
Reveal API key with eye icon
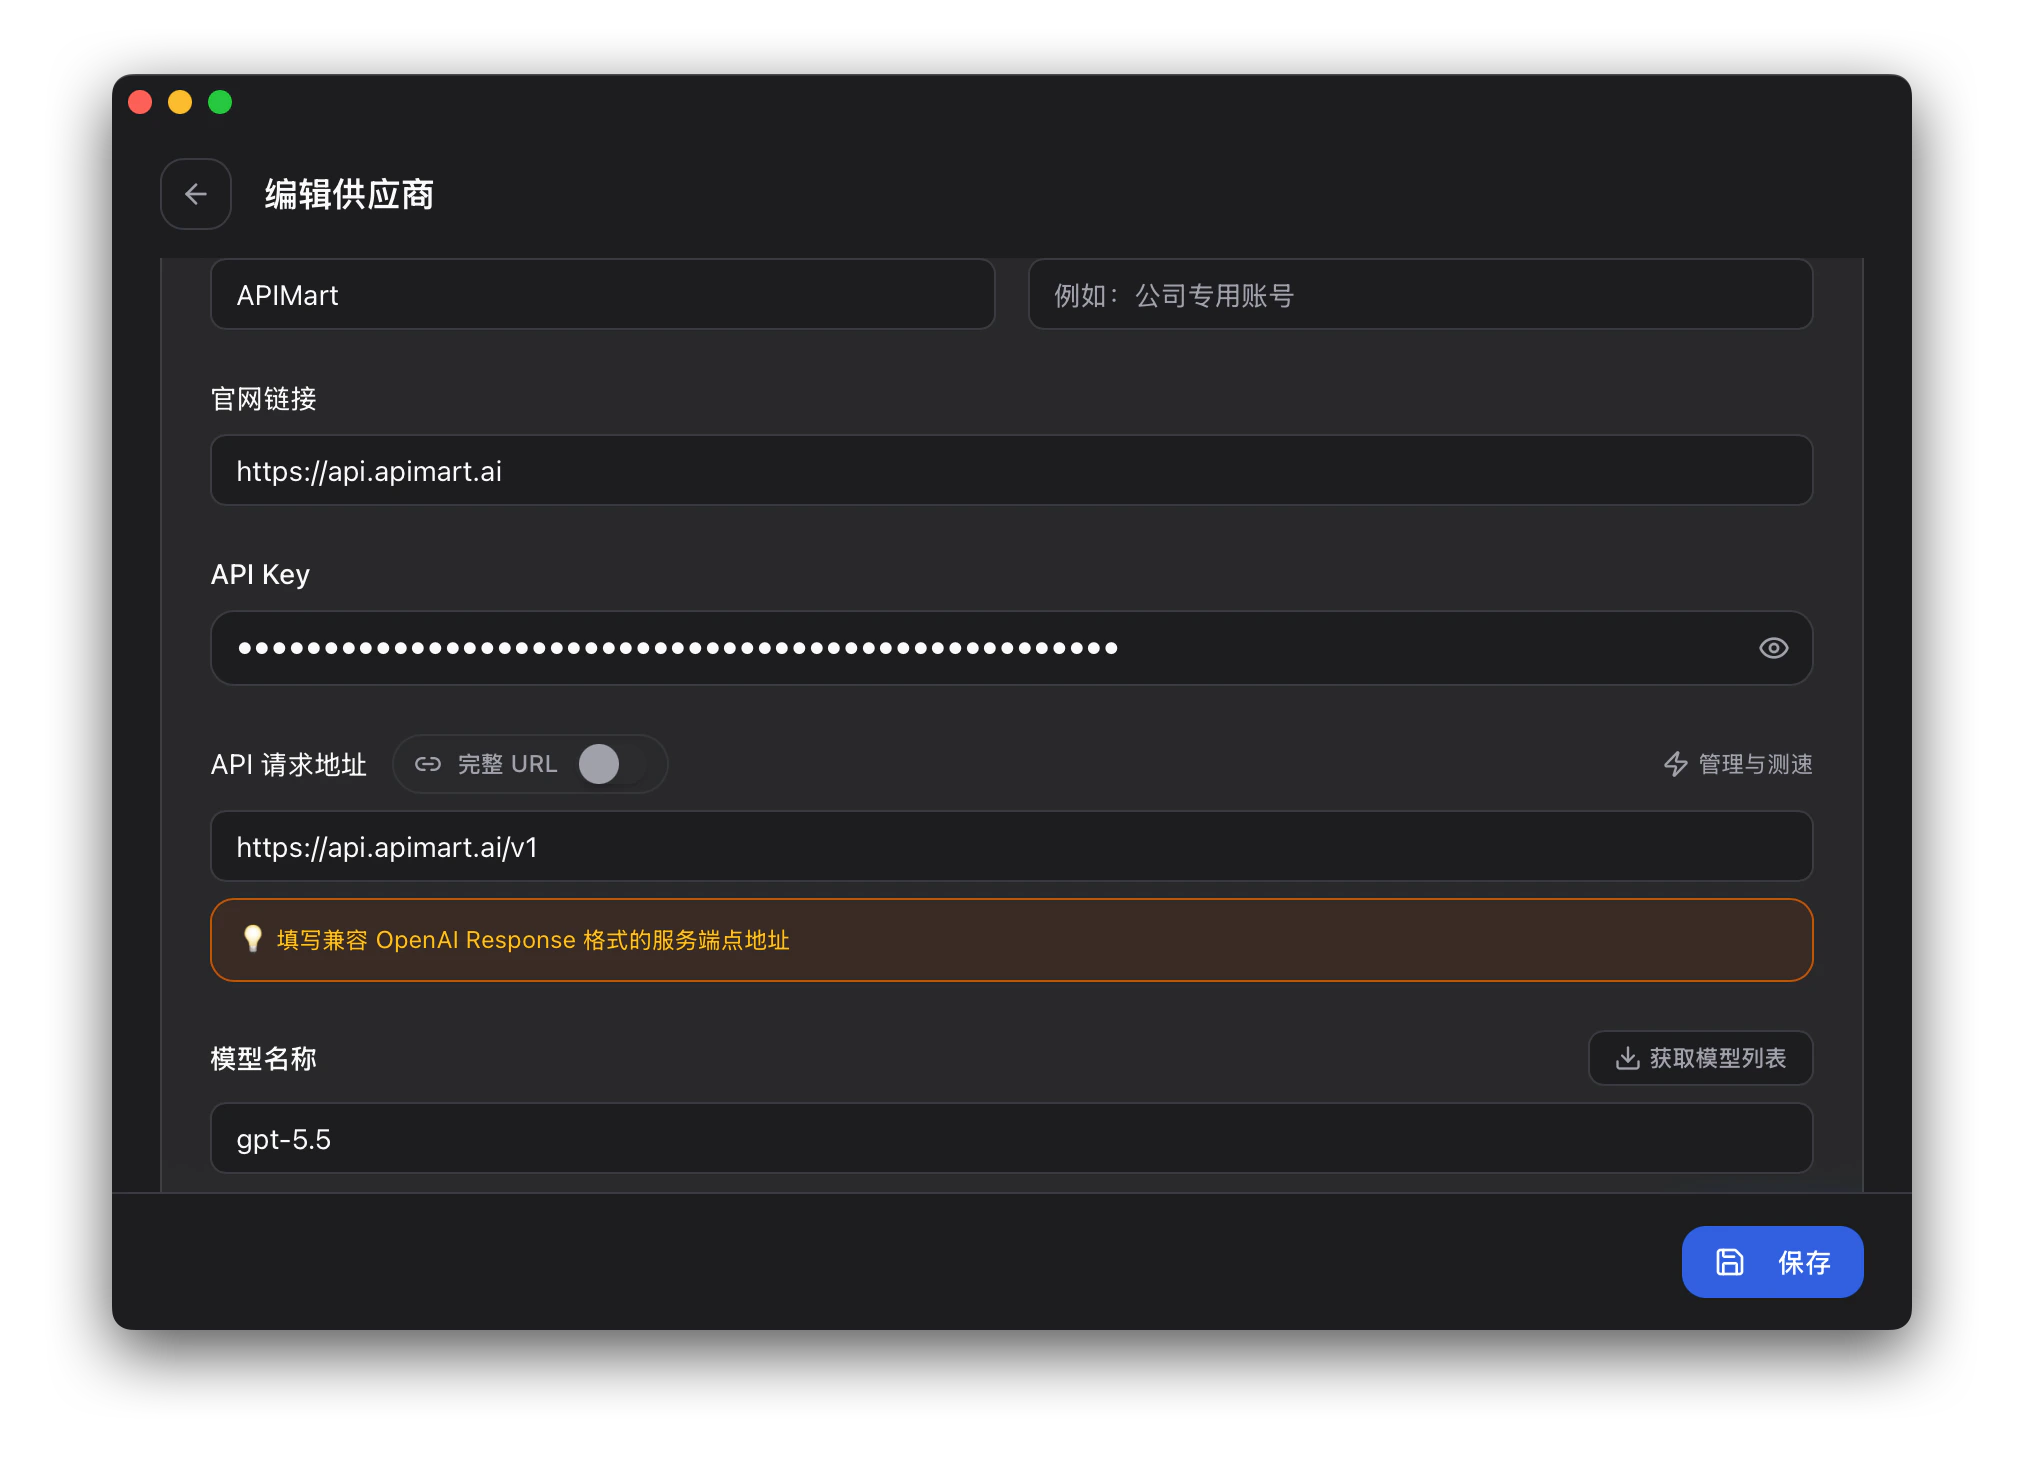[1773, 648]
